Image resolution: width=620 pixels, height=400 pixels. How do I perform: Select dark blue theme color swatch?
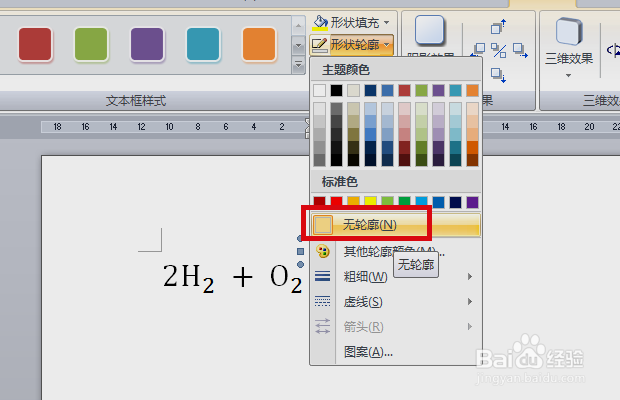click(370, 91)
